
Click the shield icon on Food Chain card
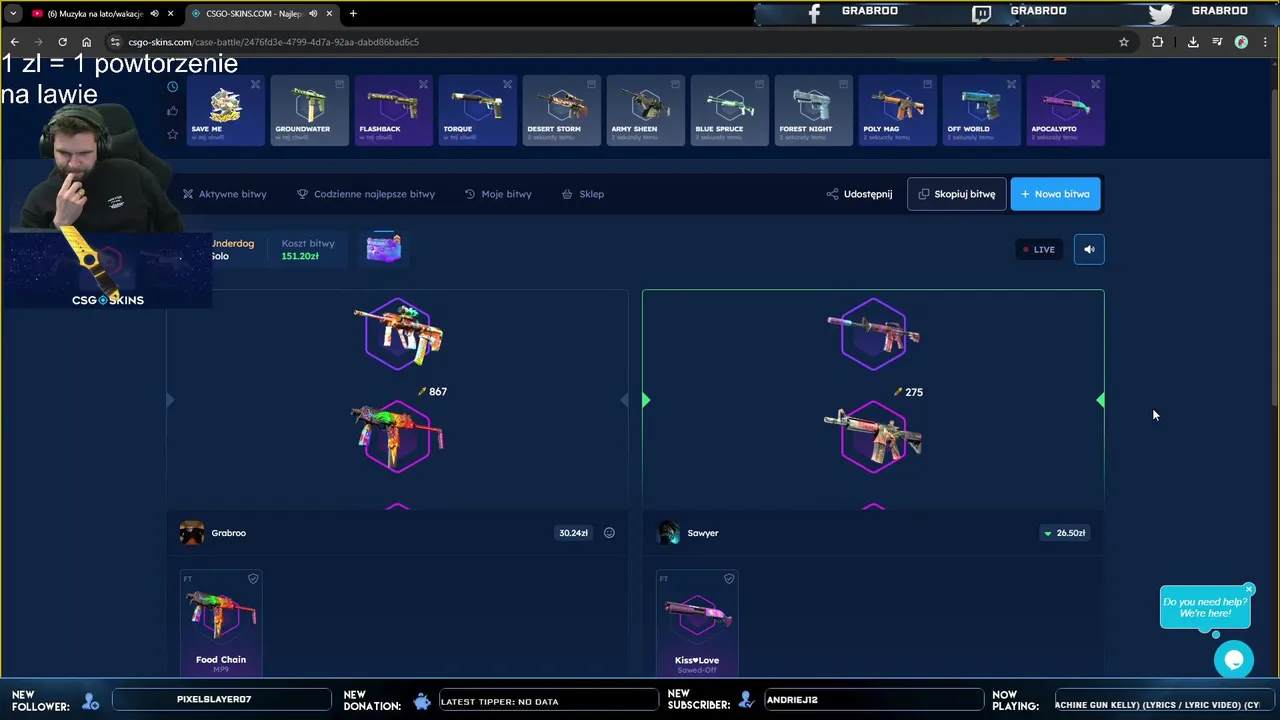(x=253, y=578)
